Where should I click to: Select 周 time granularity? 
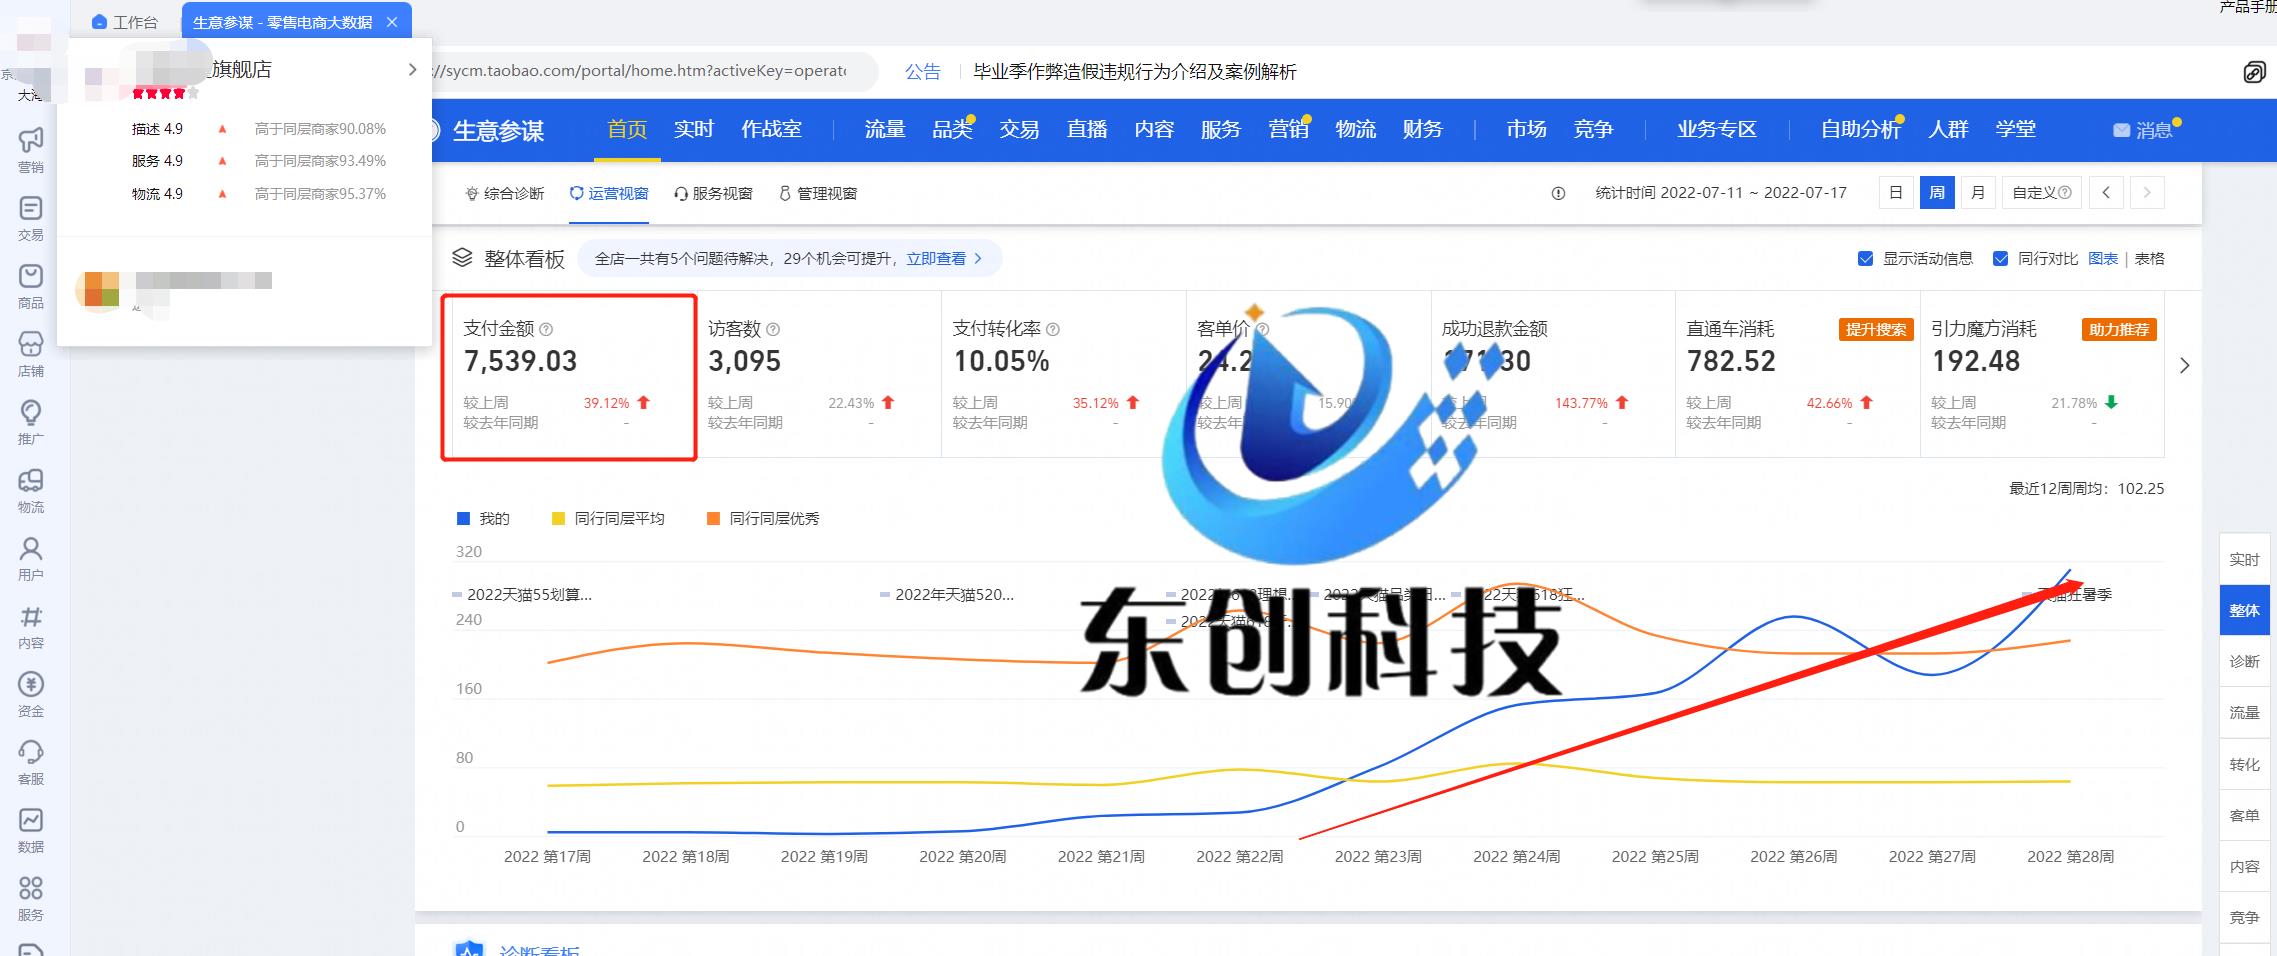click(1937, 193)
